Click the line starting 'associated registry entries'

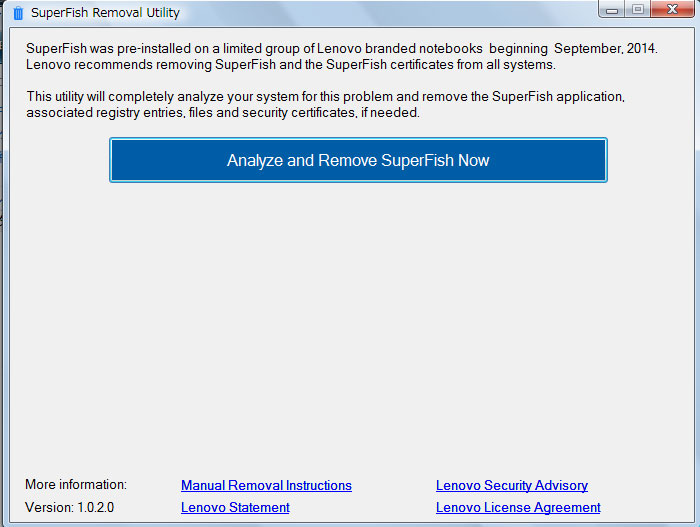click(223, 113)
